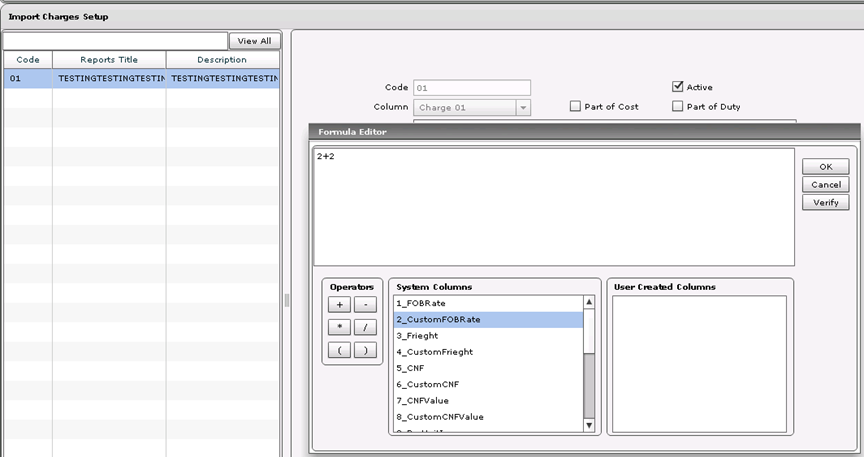Screen dimensions: 864x457
Task: Click View All button
Action: click(255, 41)
